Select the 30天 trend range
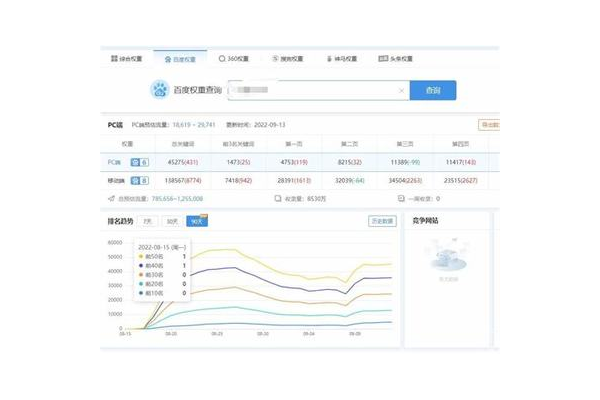This screenshot has width=600, height=400. pos(172,221)
